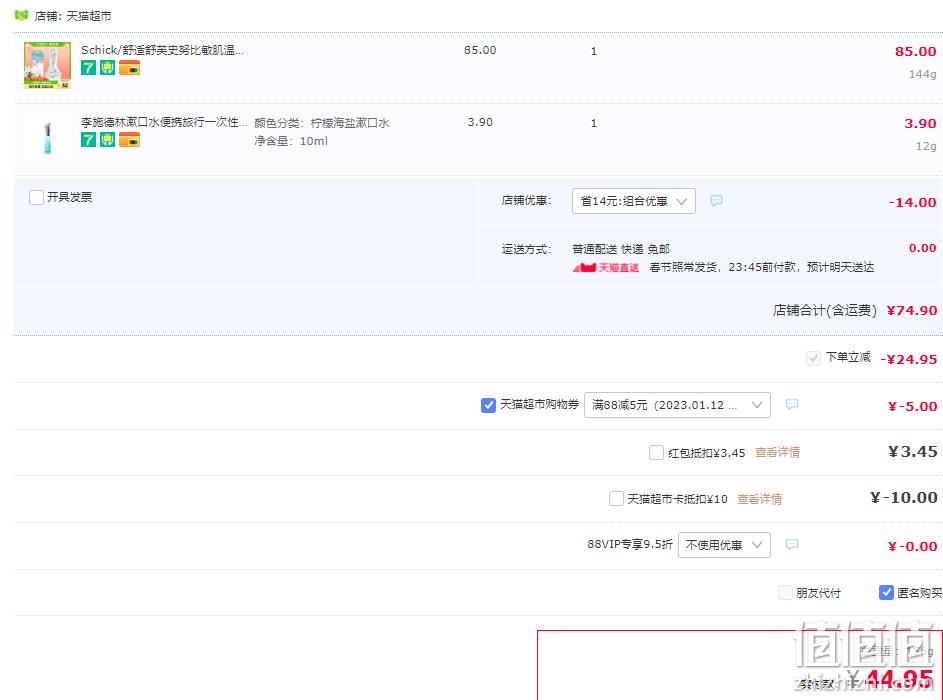
Task: Open the 省14元:组合优惠 store discount dropdown
Action: pos(634,201)
